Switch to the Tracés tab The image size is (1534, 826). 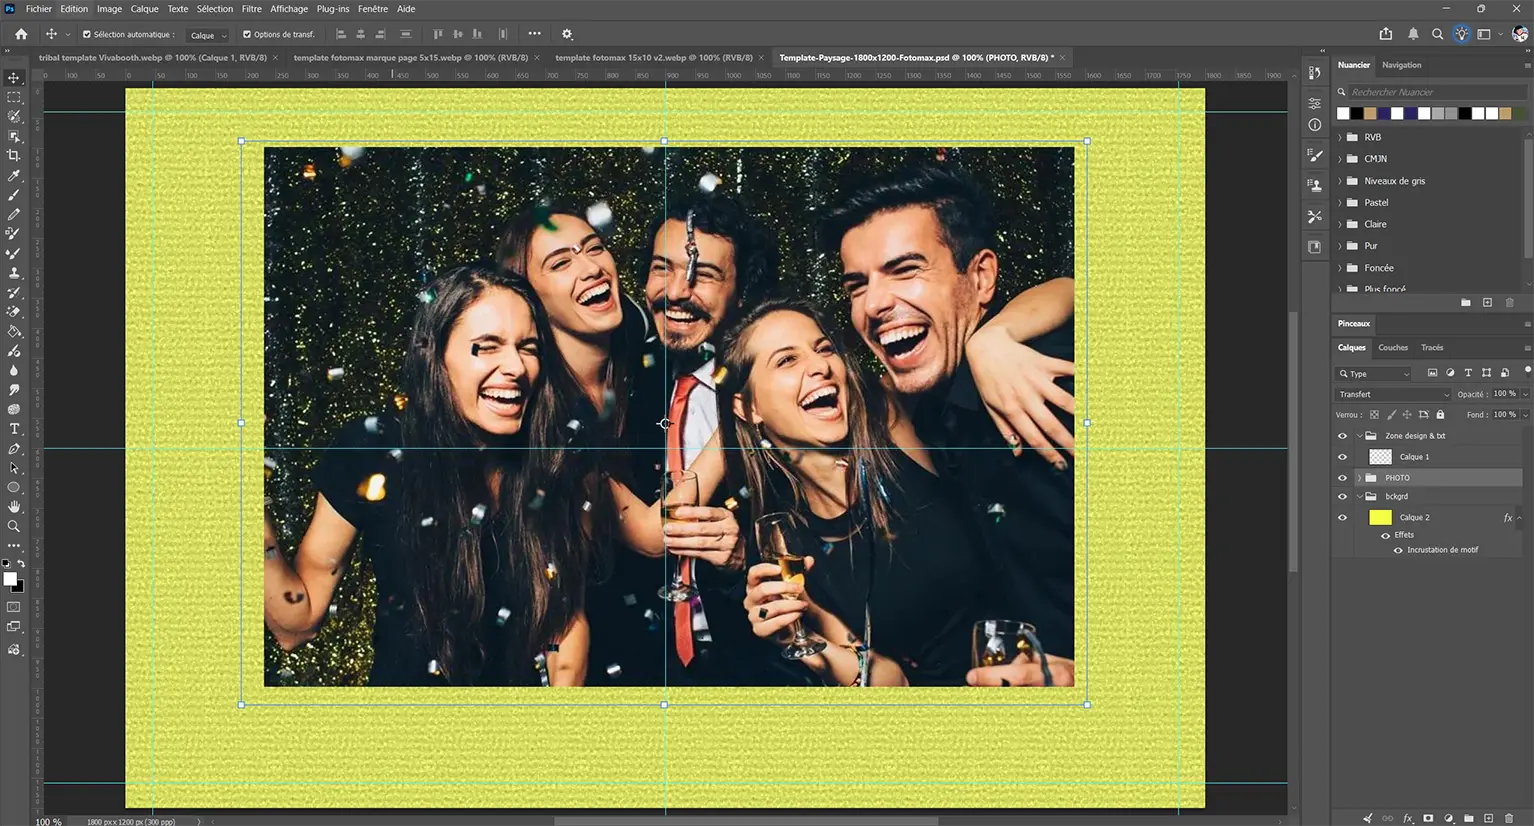tap(1432, 348)
